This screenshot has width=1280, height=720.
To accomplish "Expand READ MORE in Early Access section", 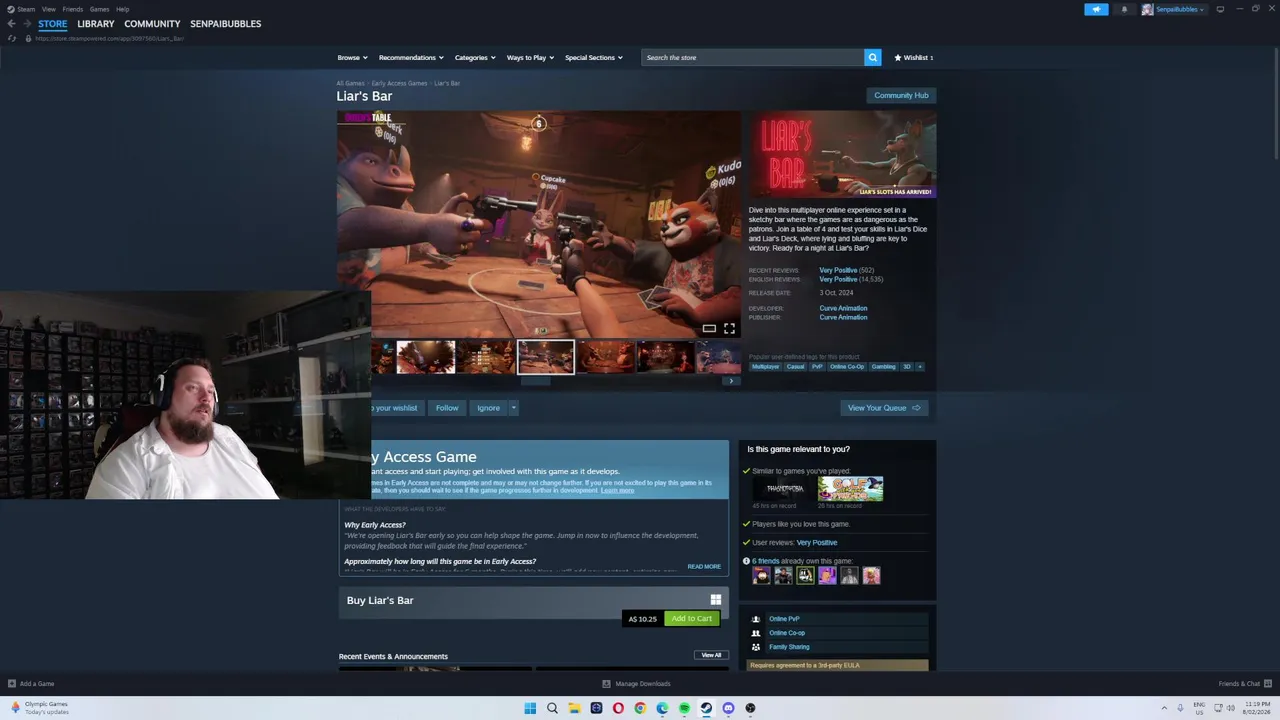I will point(704,567).
